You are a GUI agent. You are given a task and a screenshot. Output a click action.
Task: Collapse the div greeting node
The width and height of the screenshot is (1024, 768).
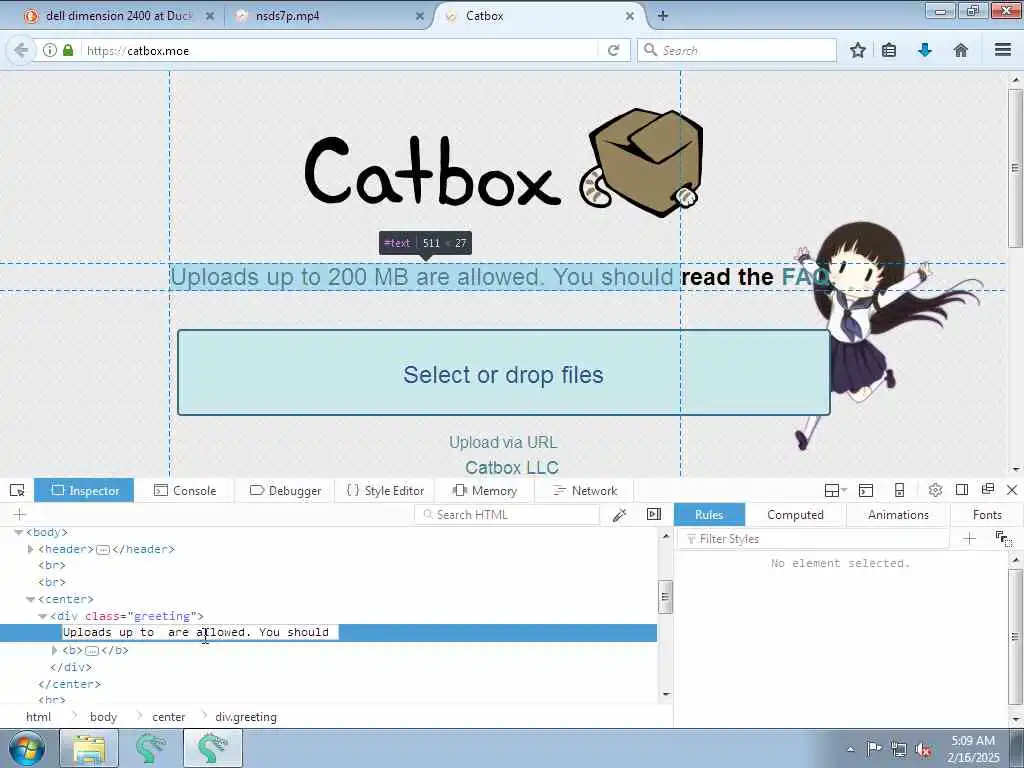42,616
